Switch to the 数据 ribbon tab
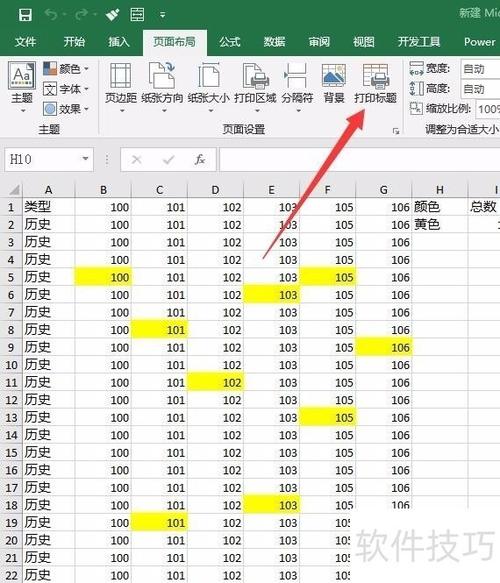 coord(274,42)
